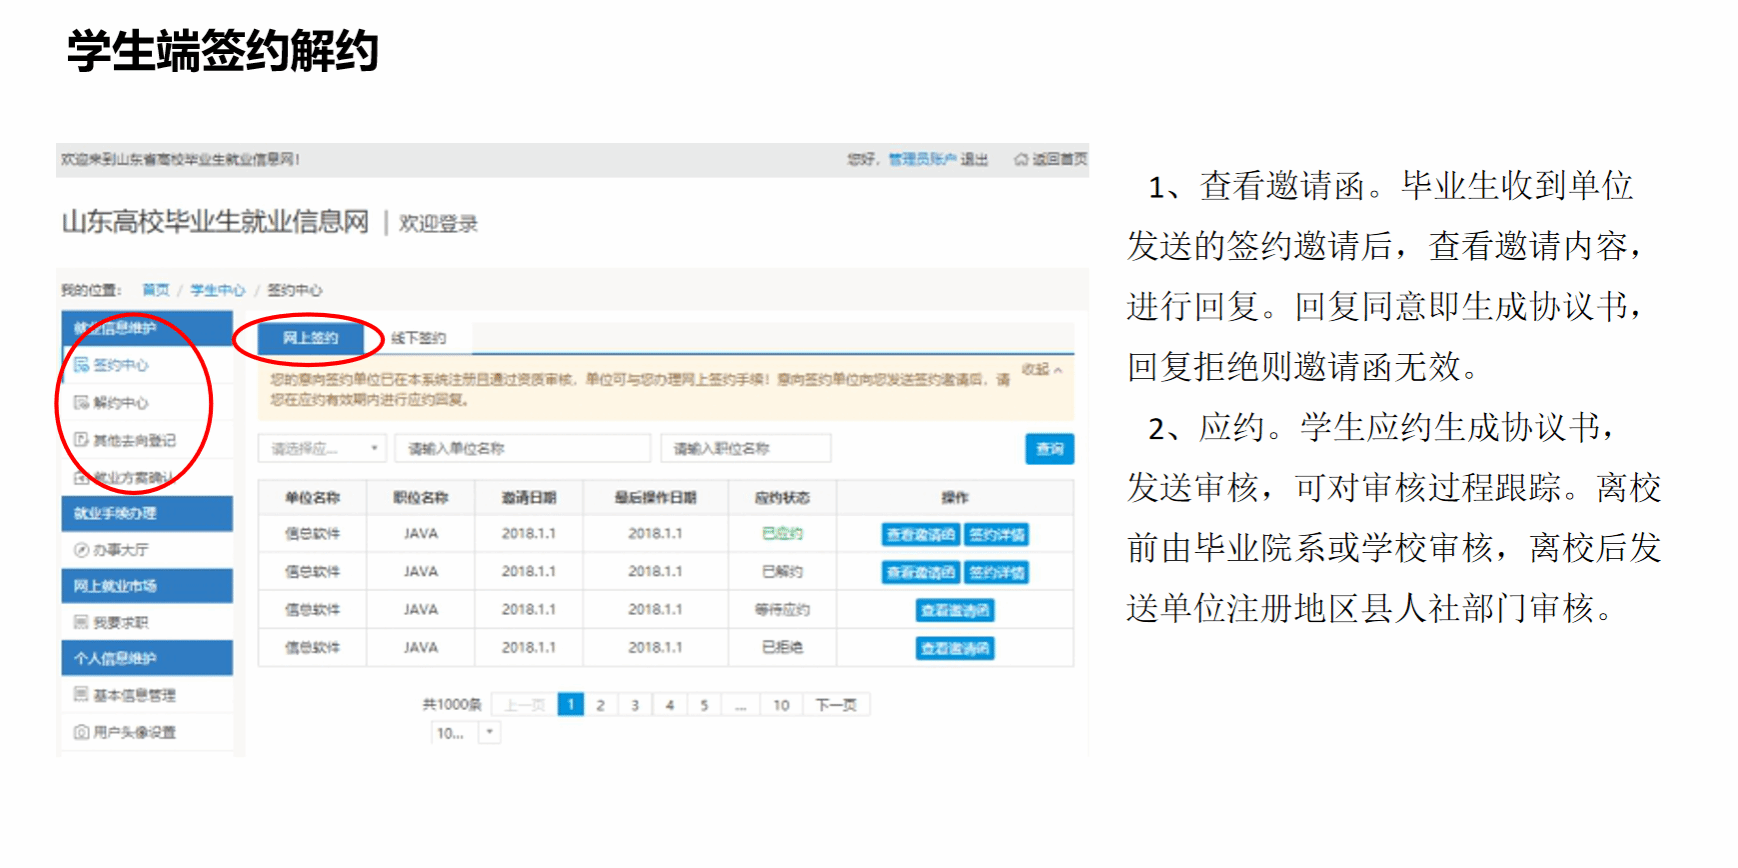Collapse the notice with 收起 arrow
The width and height of the screenshot is (1738, 868).
1042,370
